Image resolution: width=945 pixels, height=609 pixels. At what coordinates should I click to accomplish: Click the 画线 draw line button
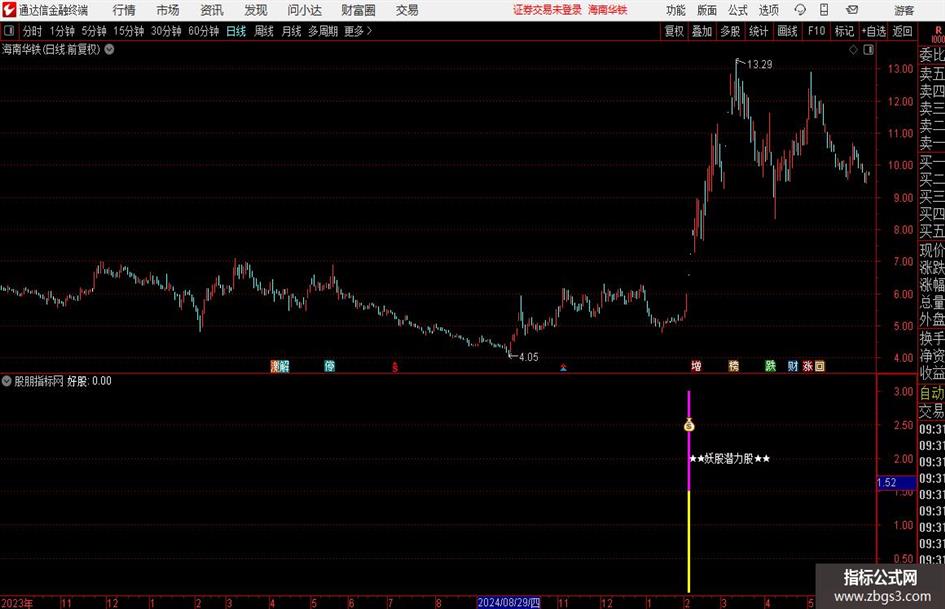(x=788, y=31)
